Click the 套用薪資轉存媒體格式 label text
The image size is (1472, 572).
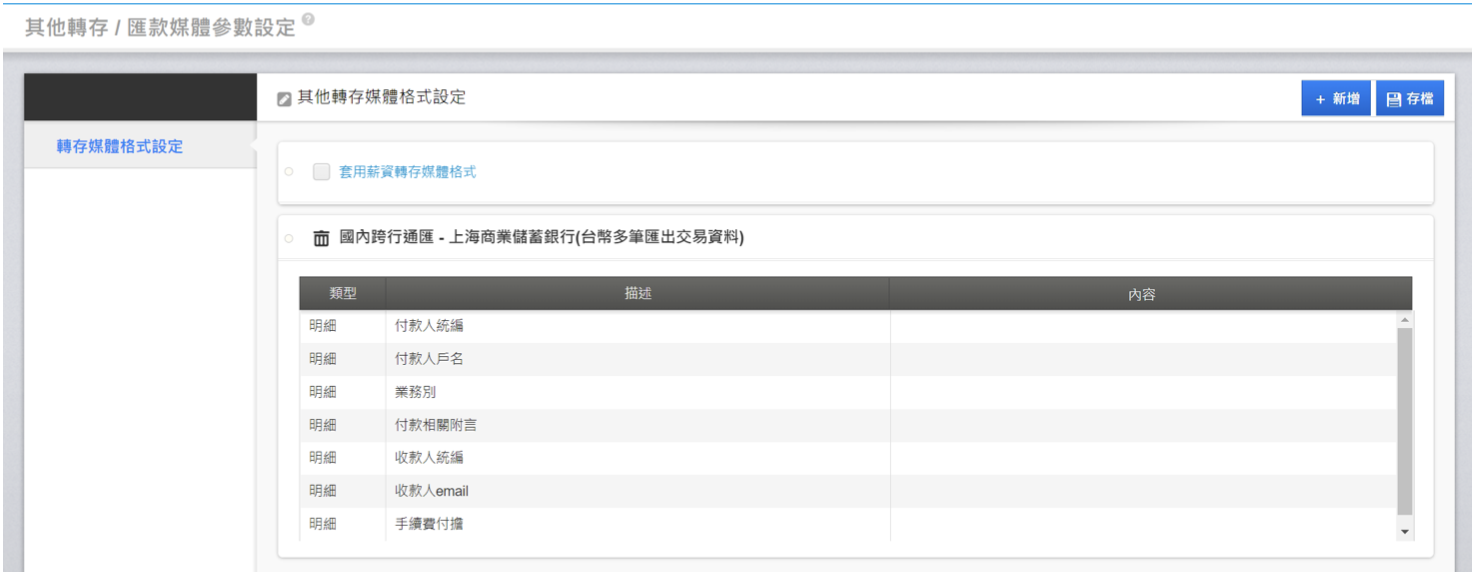(407, 172)
